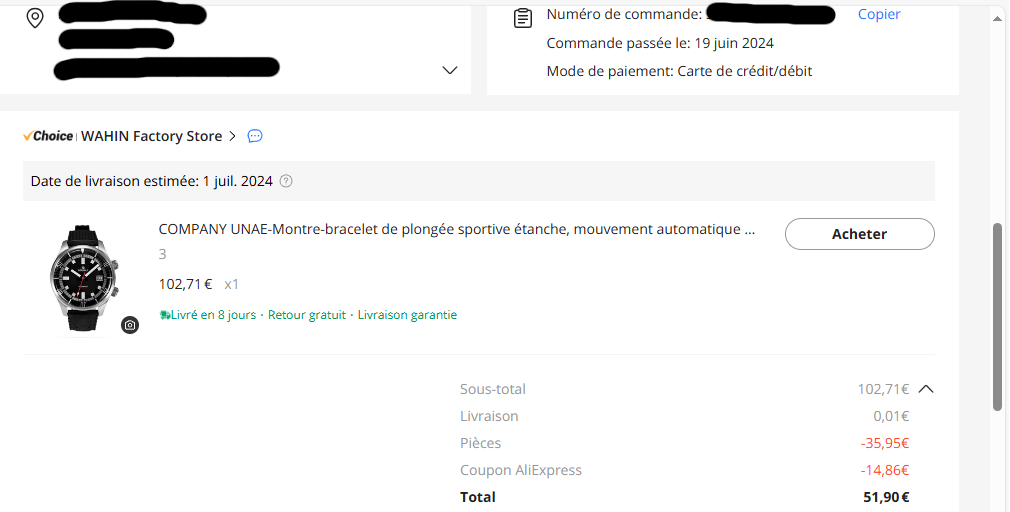The image size is (1010, 512).
Task: Click the order clipboard icon
Action: point(522,18)
